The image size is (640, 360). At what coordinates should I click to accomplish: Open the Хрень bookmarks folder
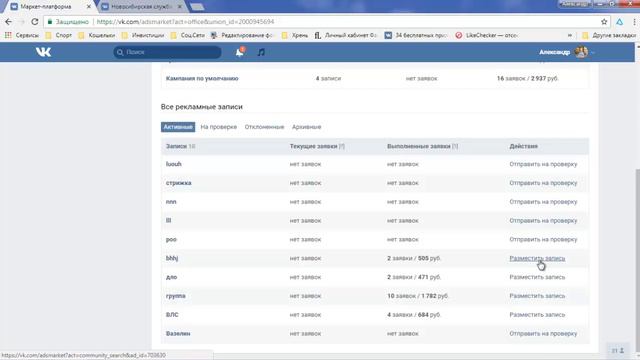[x=295, y=36]
